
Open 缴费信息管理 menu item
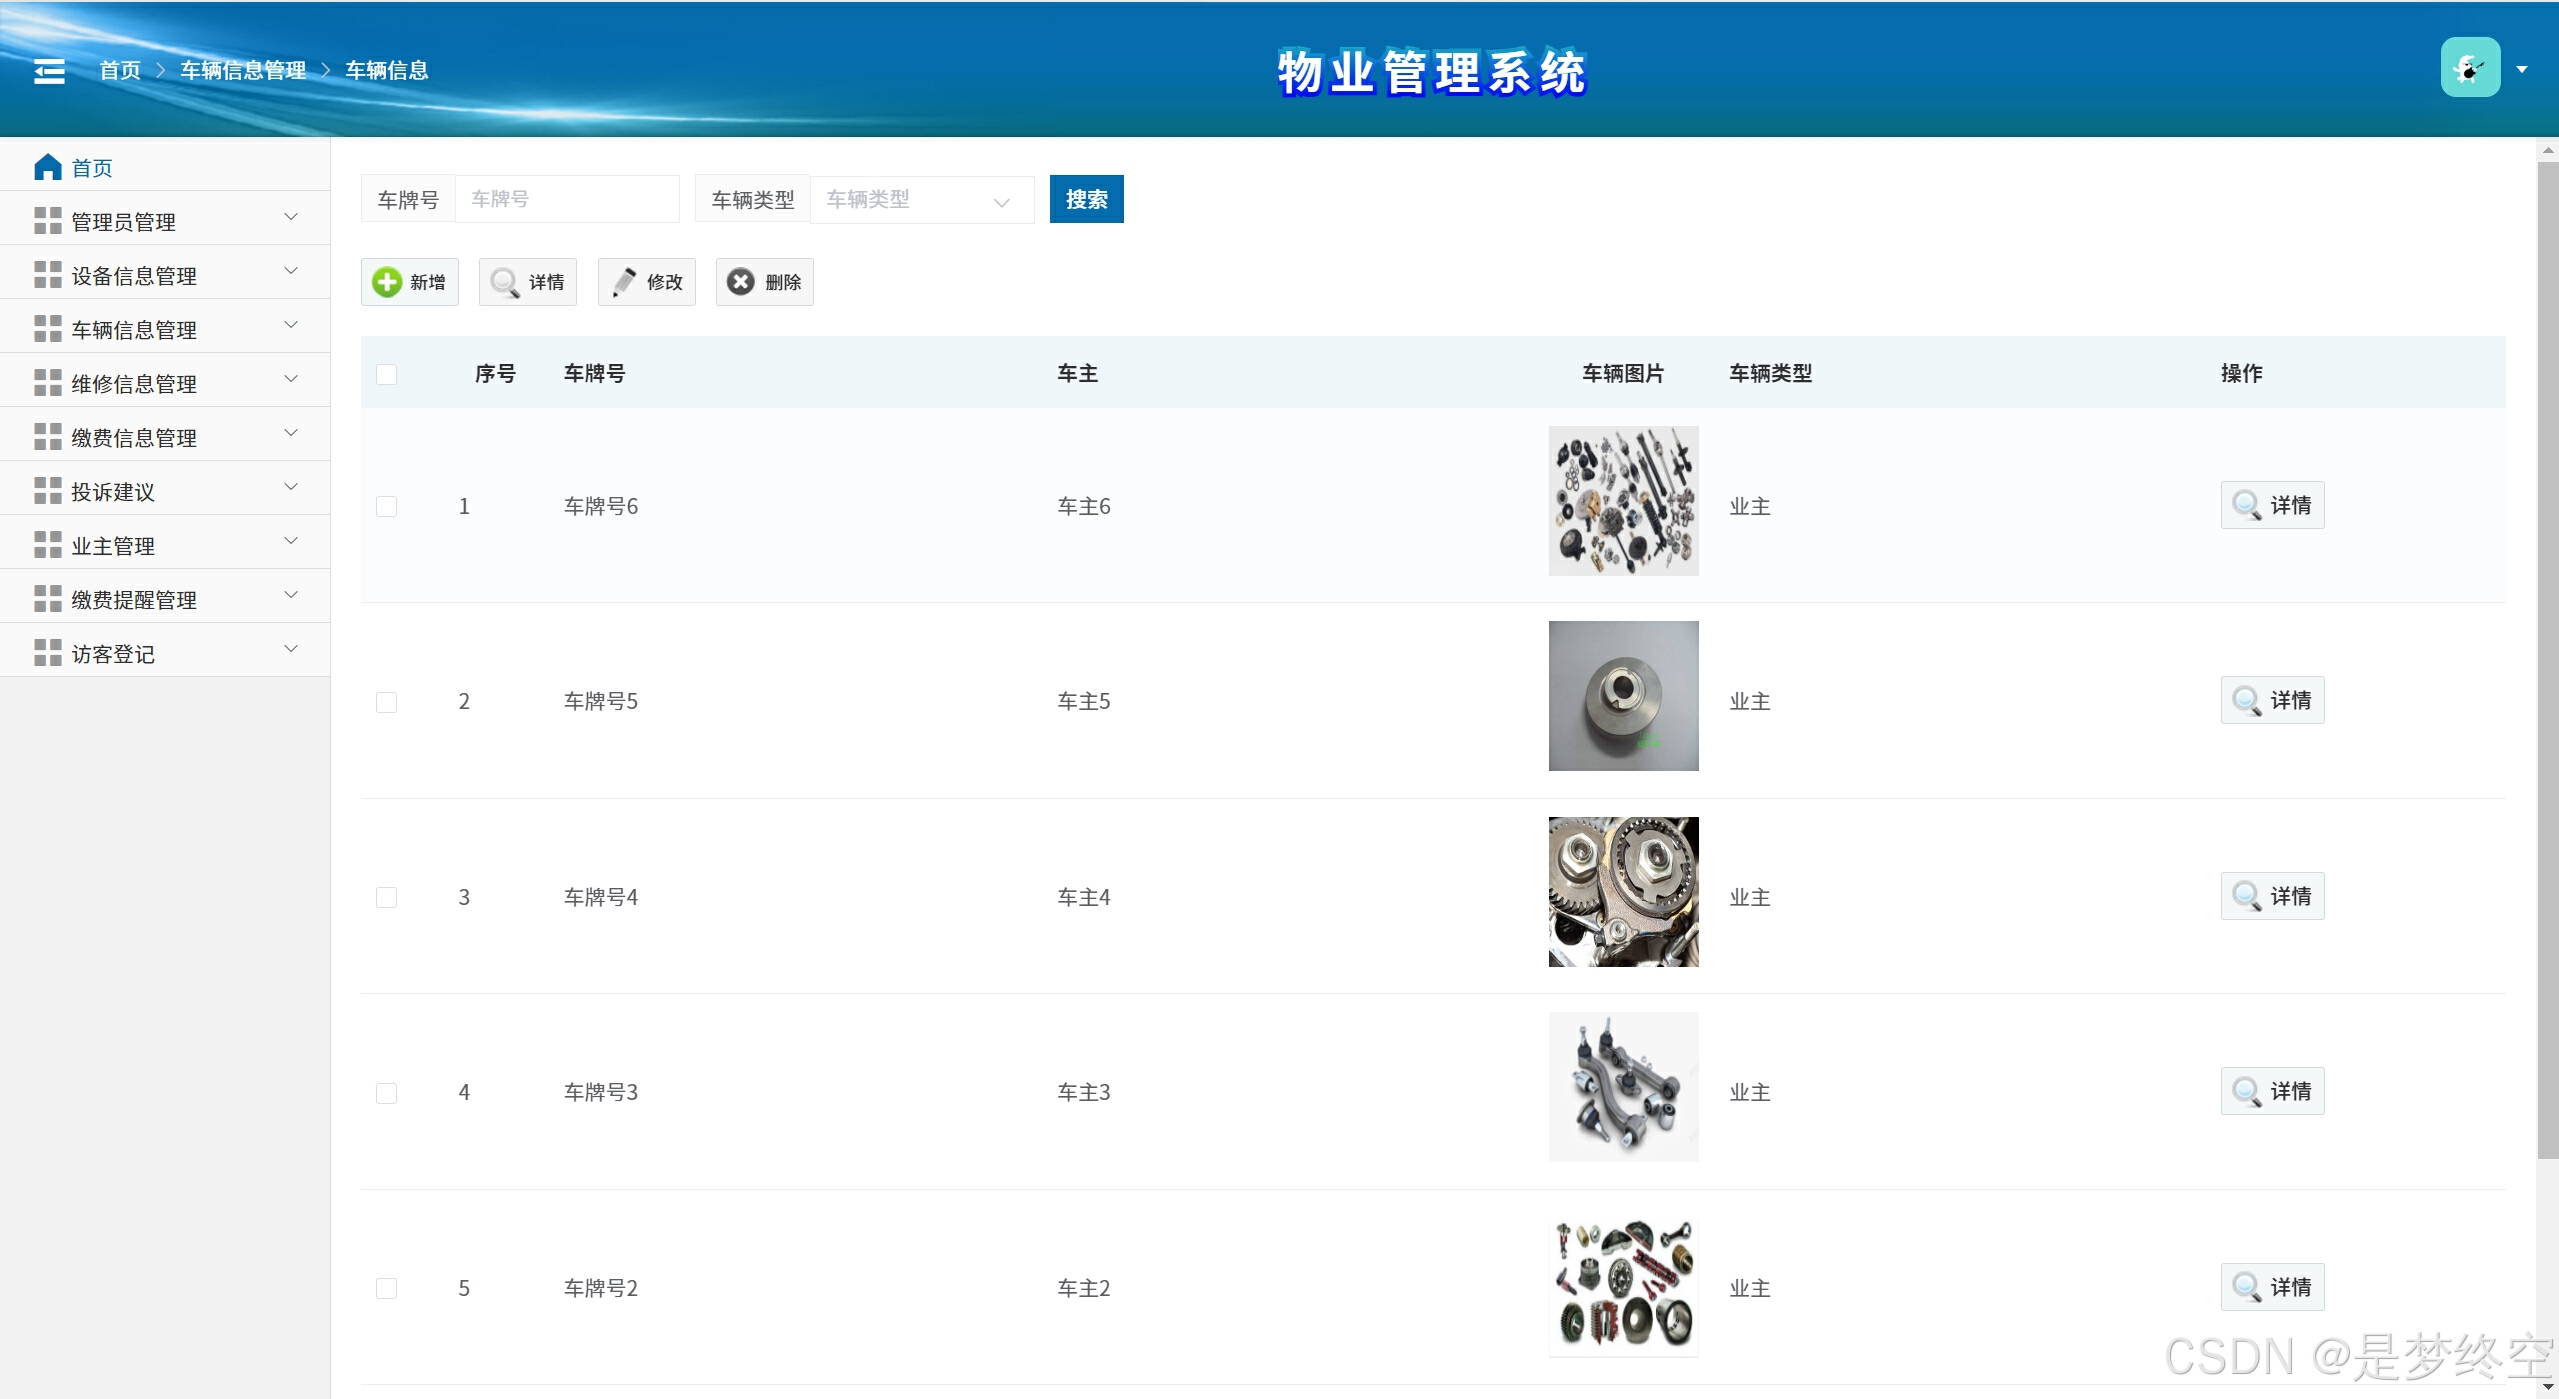tap(134, 437)
